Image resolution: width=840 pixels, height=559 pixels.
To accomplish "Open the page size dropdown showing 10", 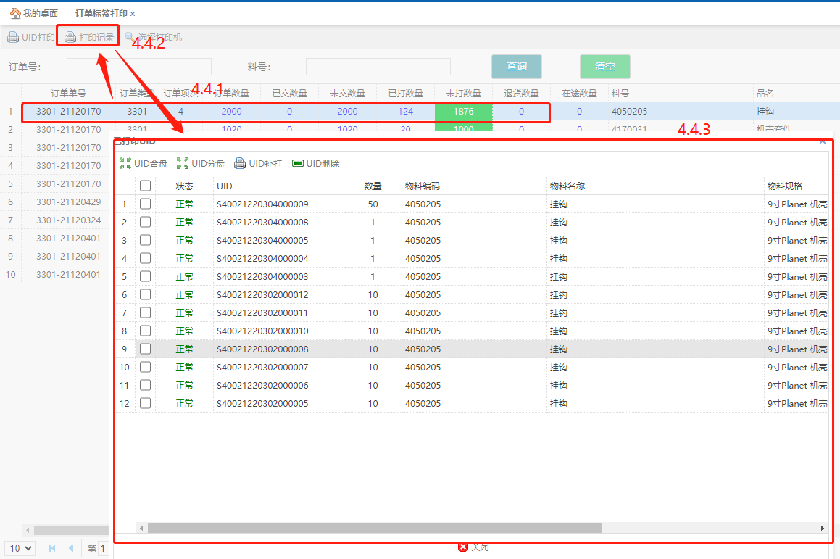I will (21, 548).
